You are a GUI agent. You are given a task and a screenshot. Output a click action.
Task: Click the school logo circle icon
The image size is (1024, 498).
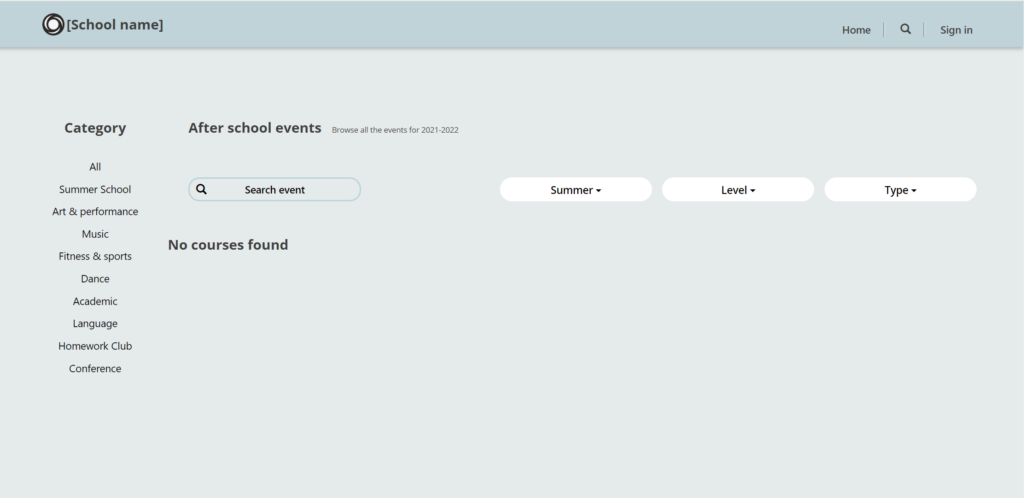point(53,25)
